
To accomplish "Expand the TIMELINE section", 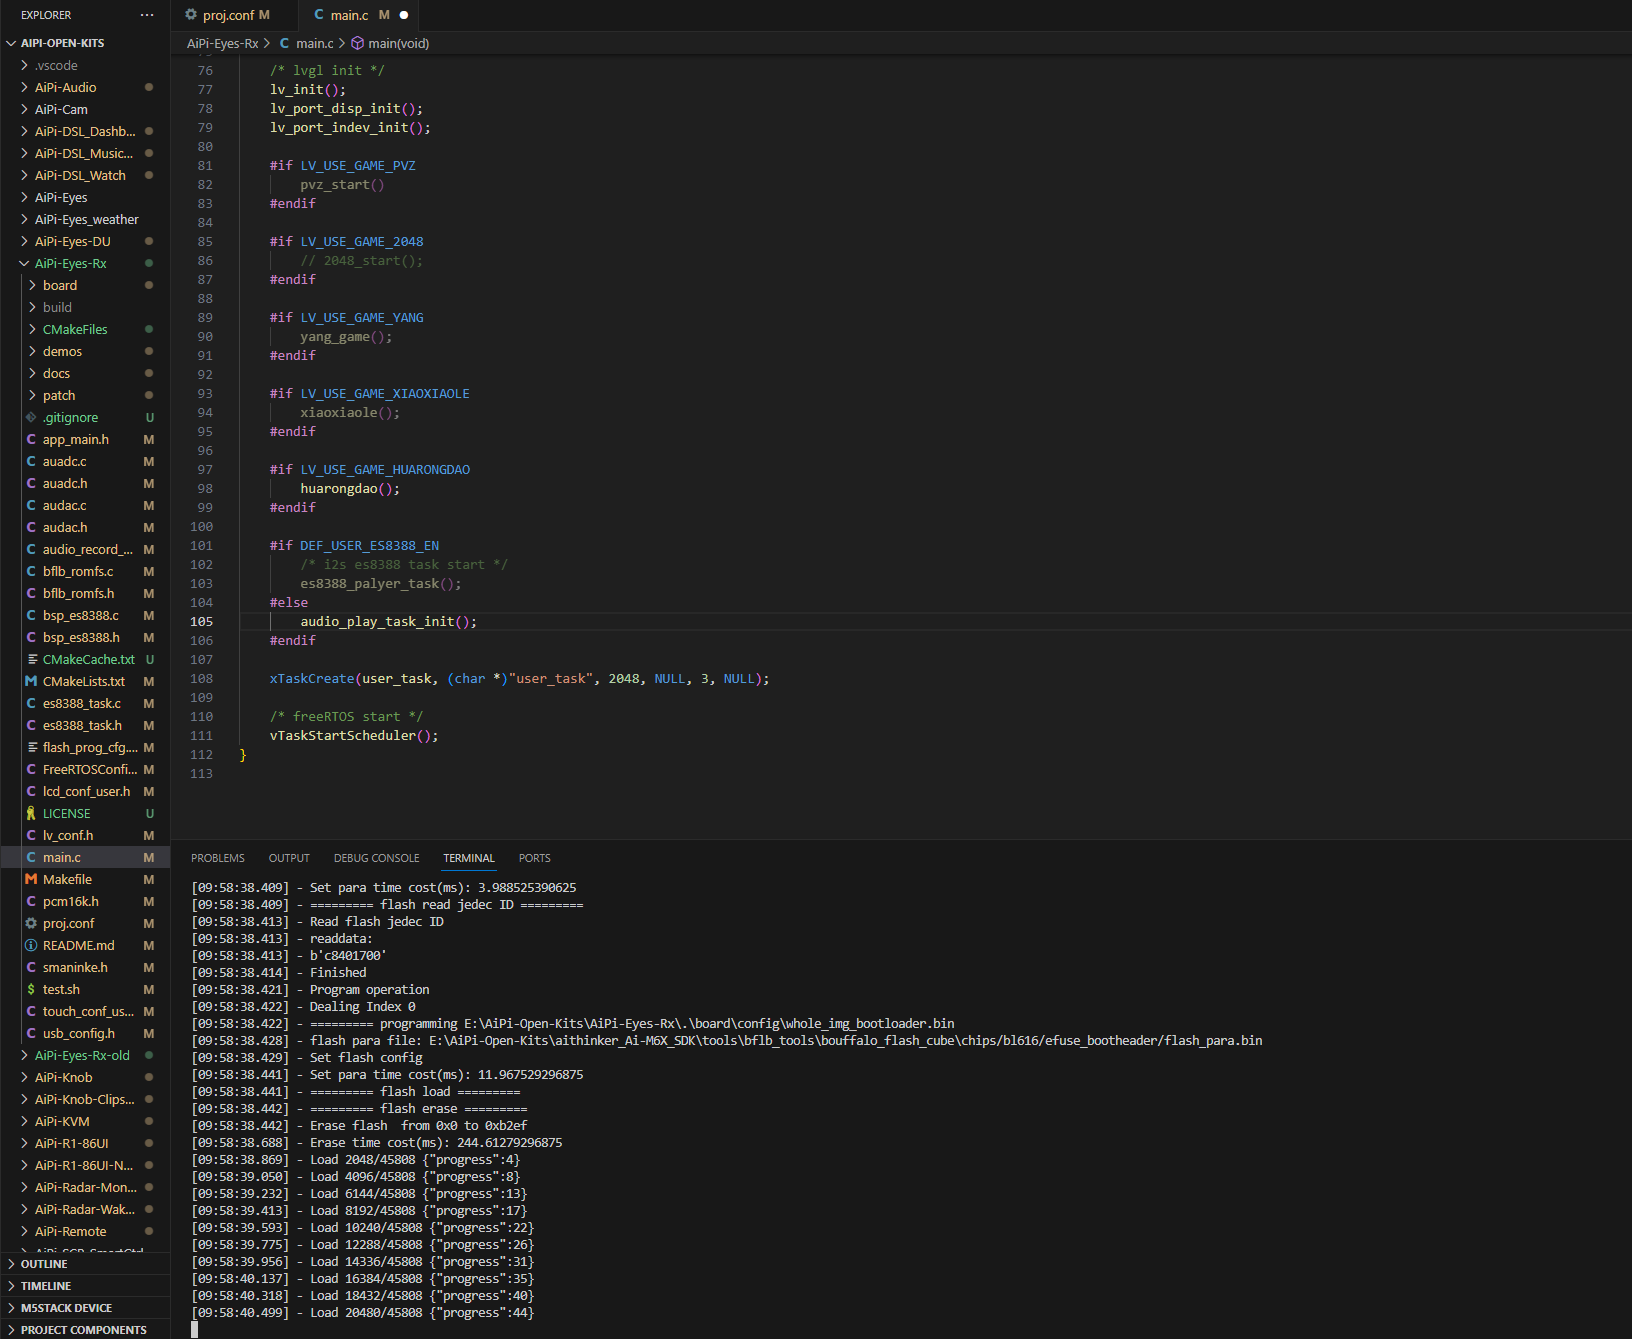I will click(11, 1286).
